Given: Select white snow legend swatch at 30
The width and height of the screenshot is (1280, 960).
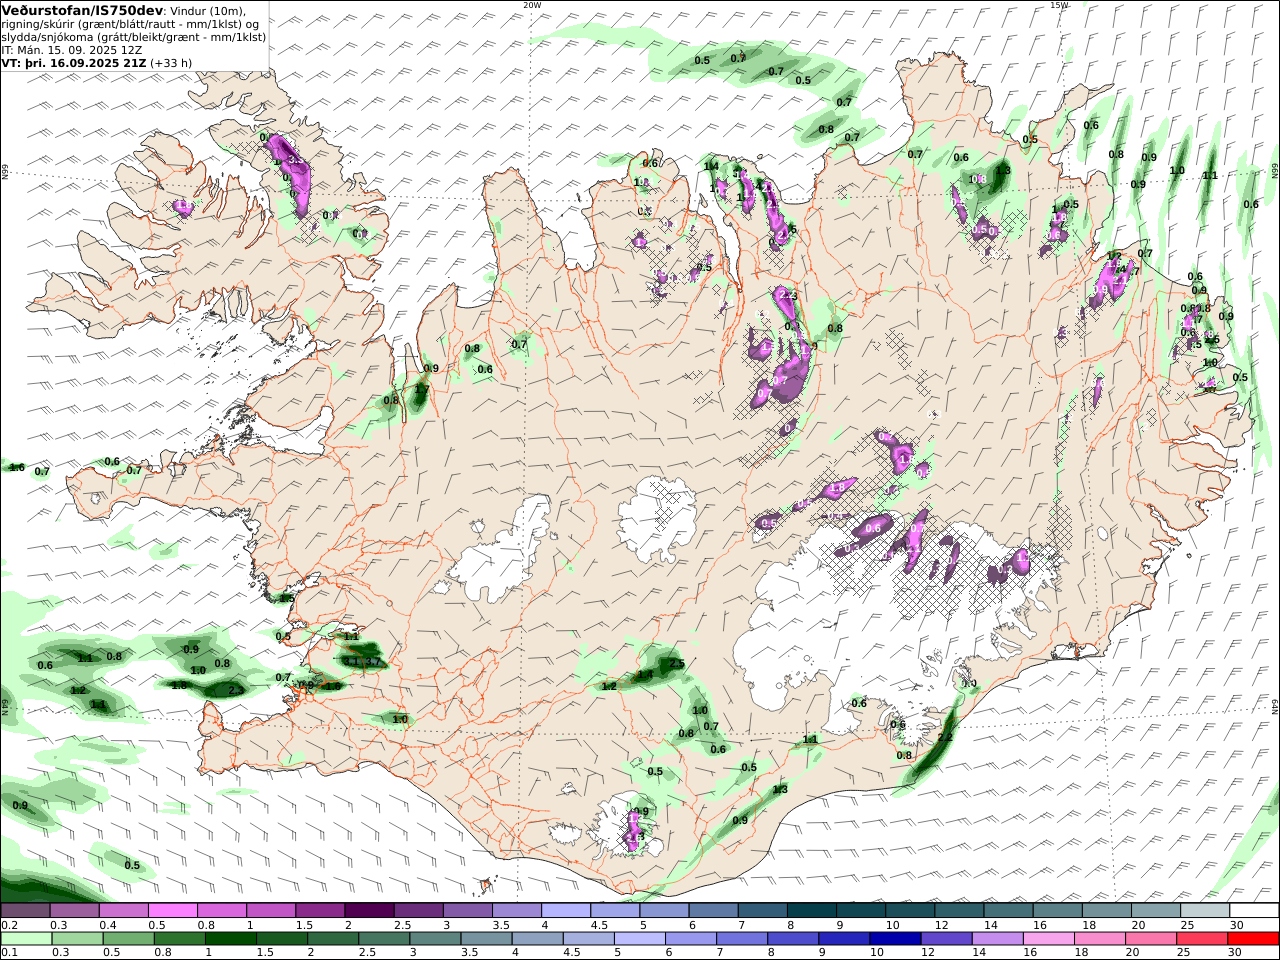Looking at the screenshot, I should [1253, 911].
